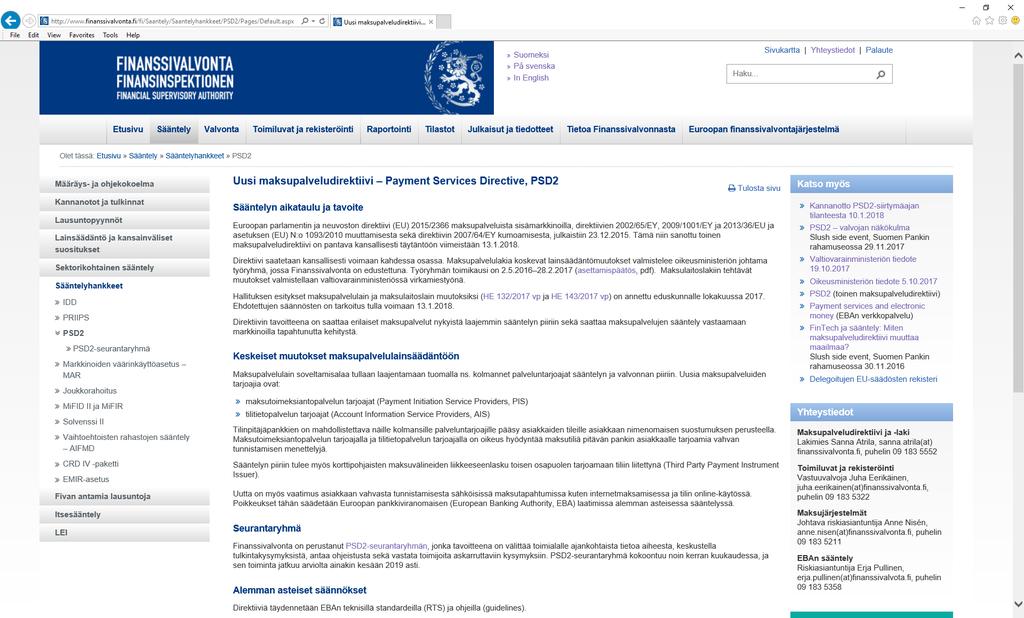Switch language to In English

[x=531, y=78]
